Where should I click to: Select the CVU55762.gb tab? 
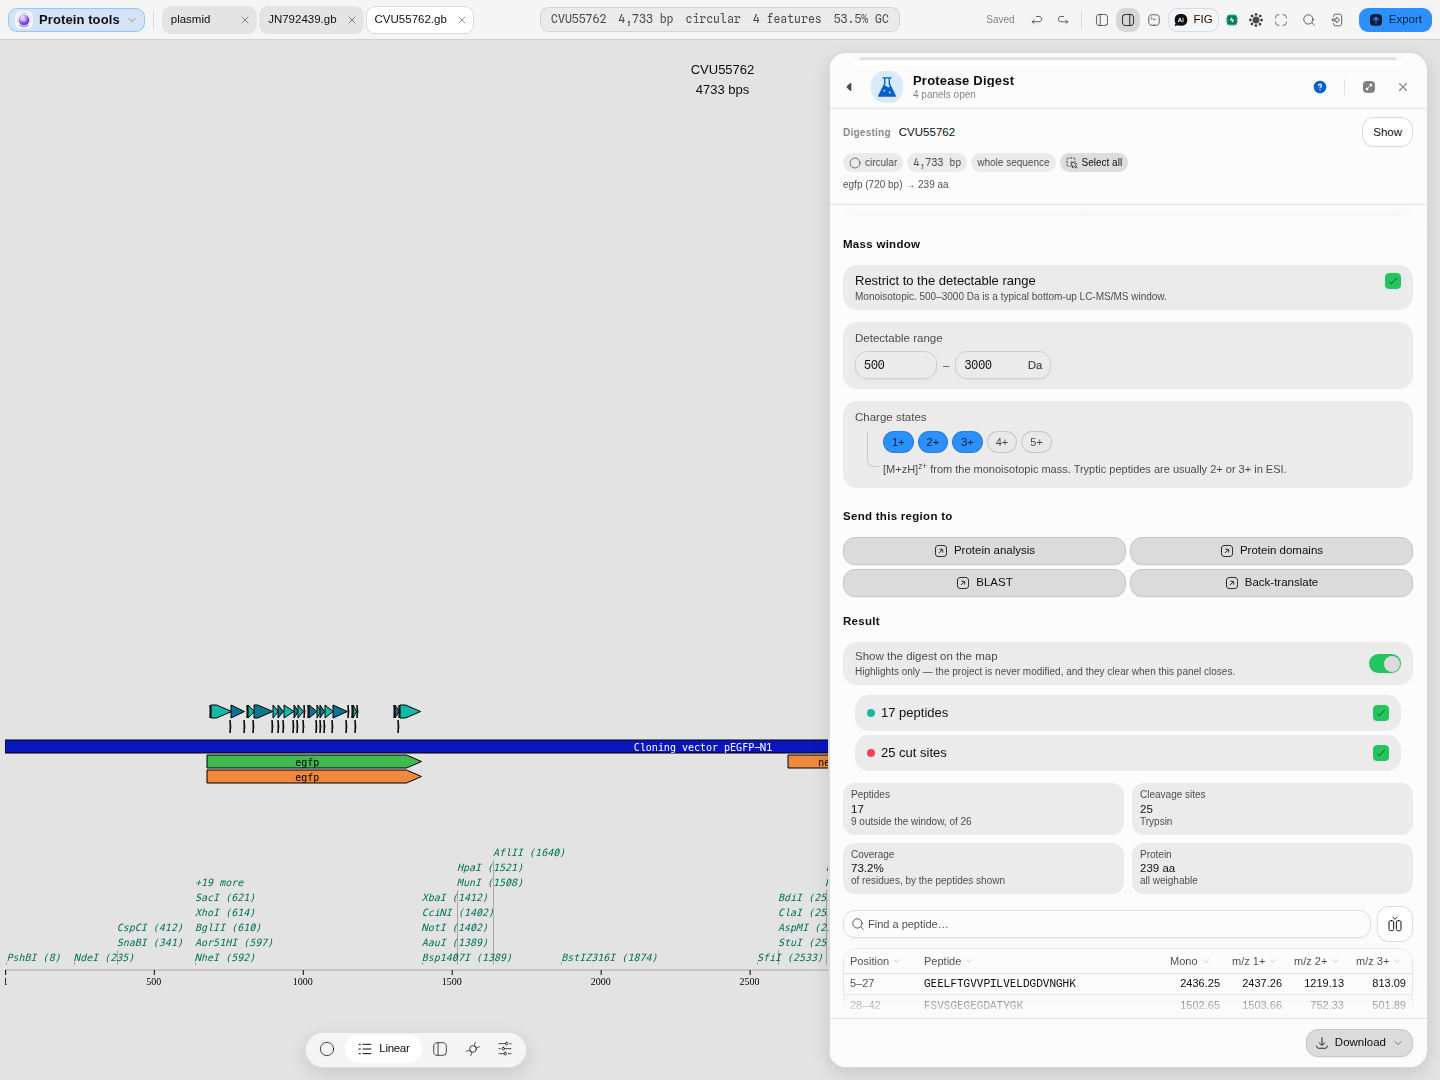click(x=420, y=20)
